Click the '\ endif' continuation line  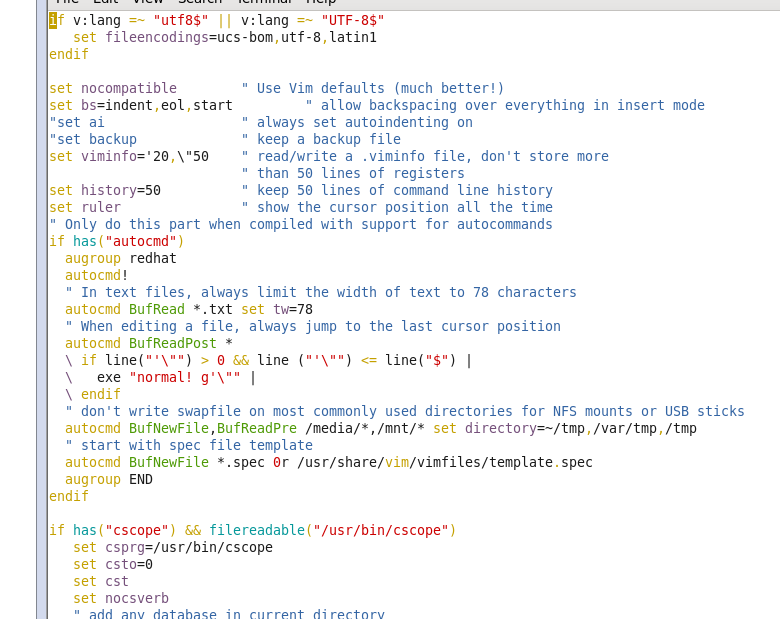point(93,395)
